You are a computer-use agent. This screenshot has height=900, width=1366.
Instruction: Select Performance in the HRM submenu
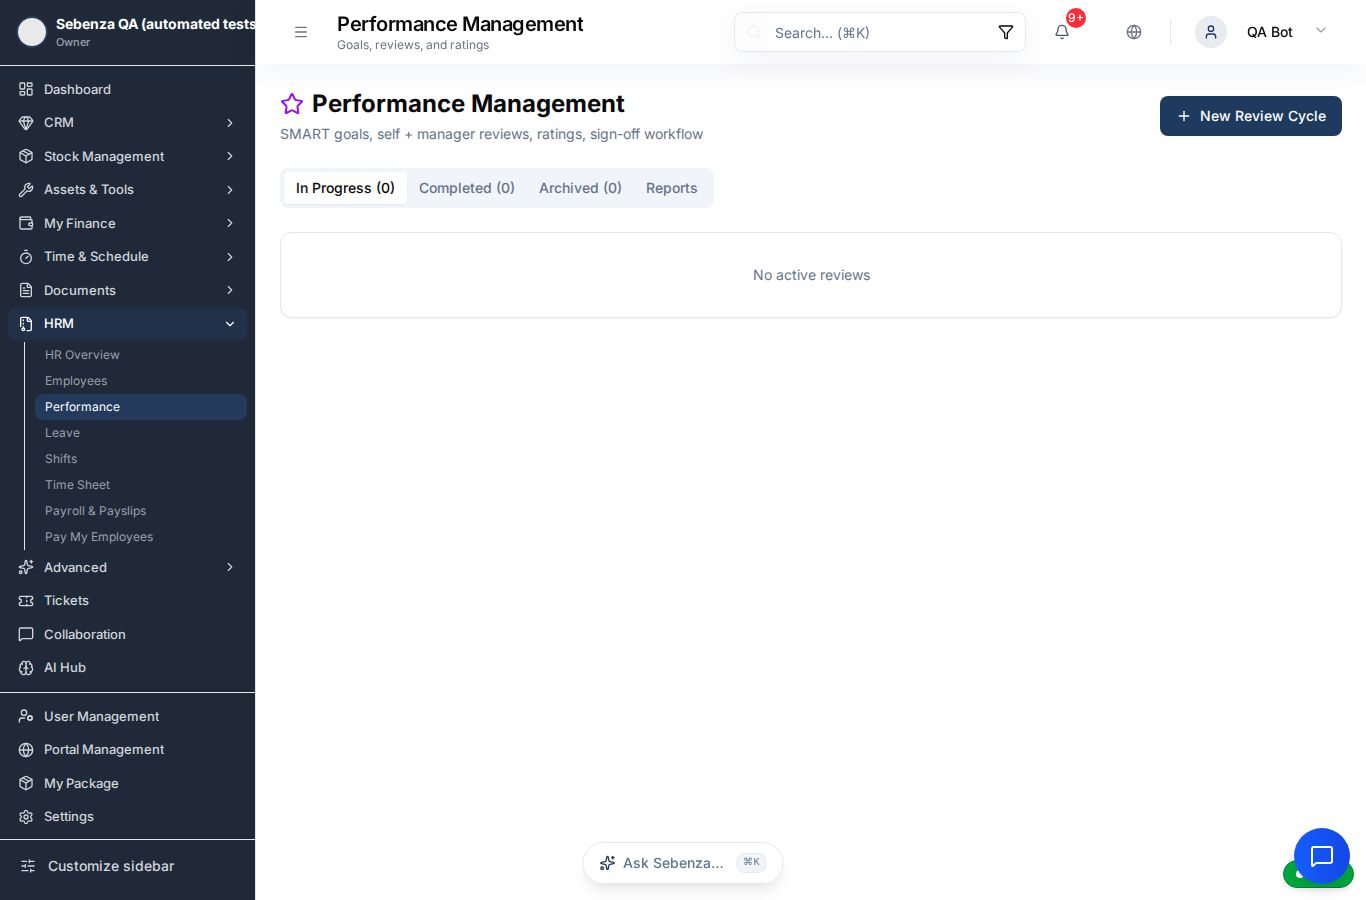click(x=141, y=407)
